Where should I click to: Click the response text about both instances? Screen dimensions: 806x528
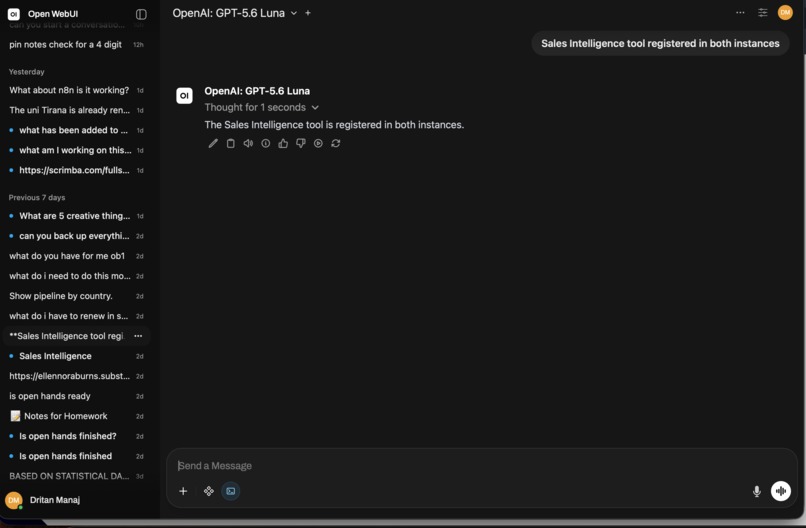[x=334, y=125]
